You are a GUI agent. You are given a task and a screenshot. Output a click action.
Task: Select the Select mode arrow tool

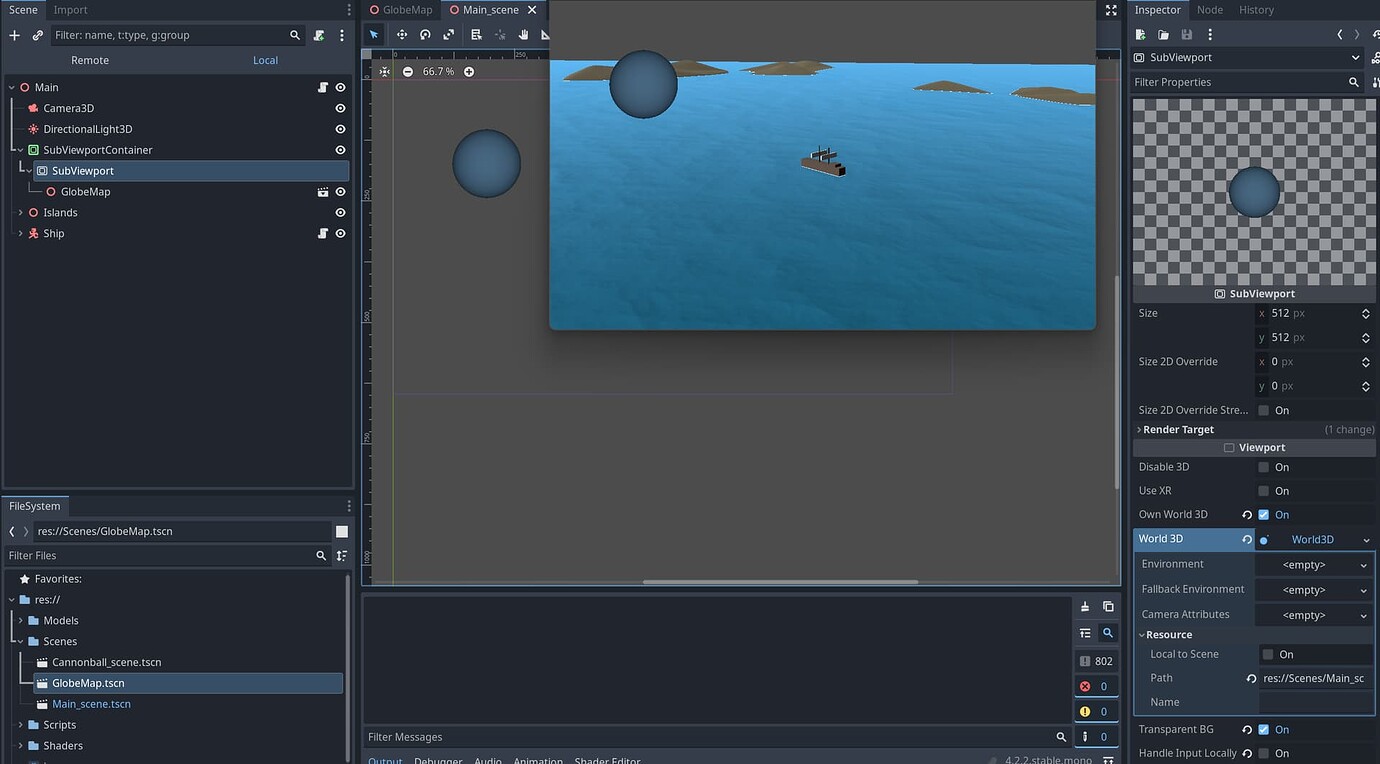tap(374, 34)
